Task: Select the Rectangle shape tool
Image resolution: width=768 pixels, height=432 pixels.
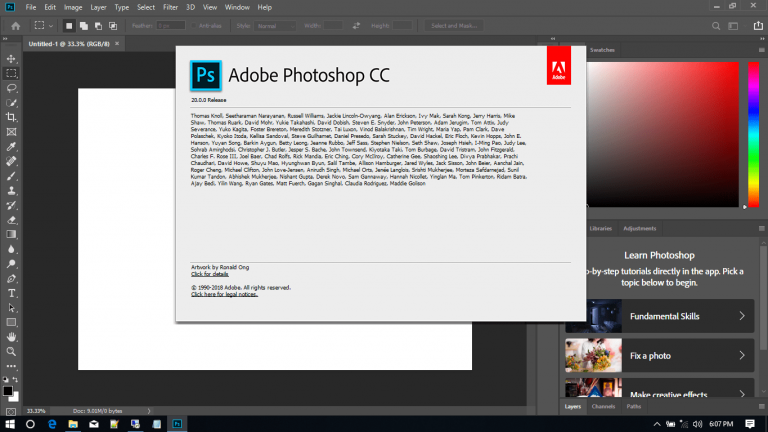Action: coord(11,322)
